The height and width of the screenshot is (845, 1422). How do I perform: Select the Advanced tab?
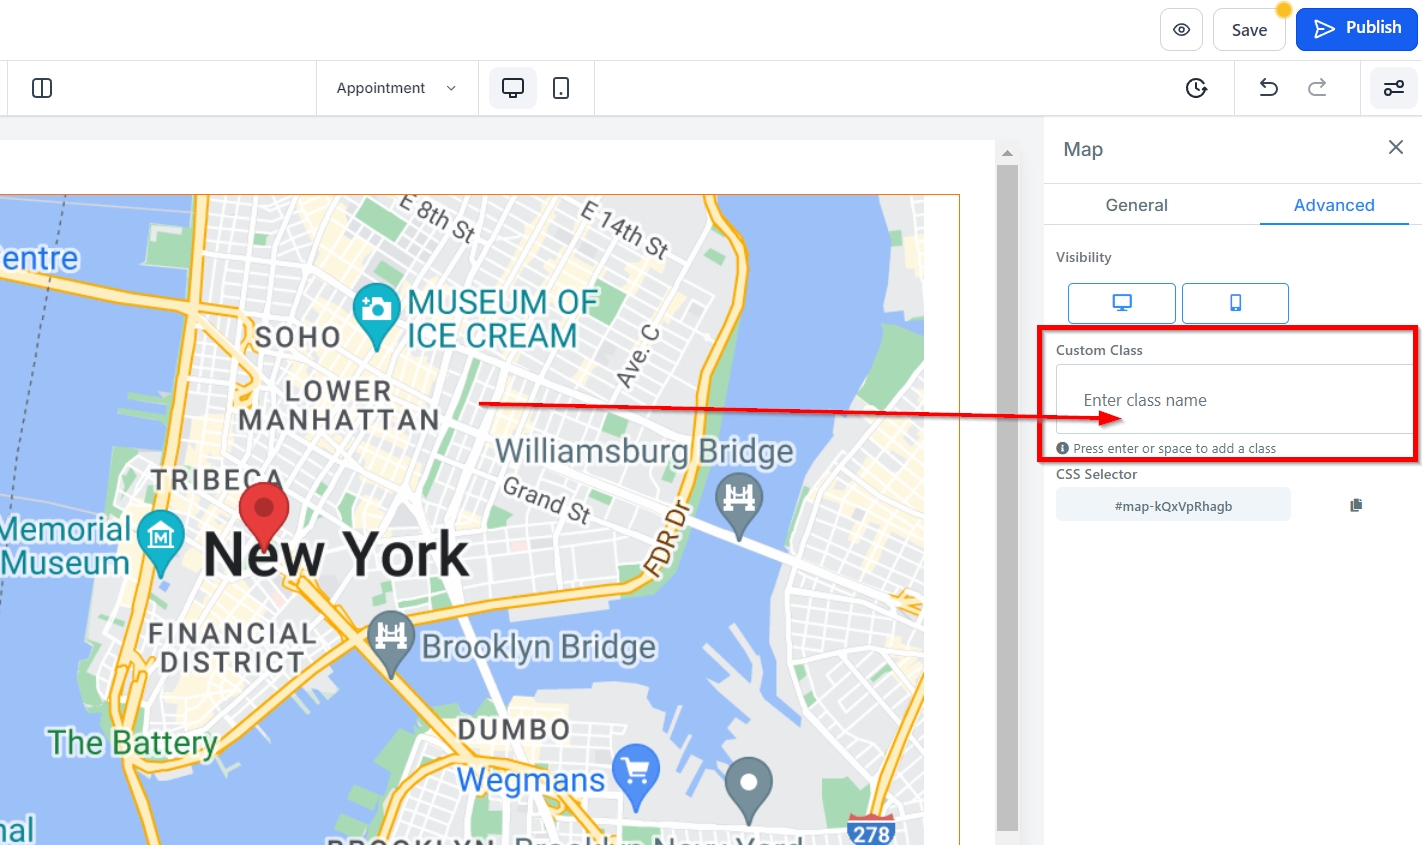[x=1333, y=205]
